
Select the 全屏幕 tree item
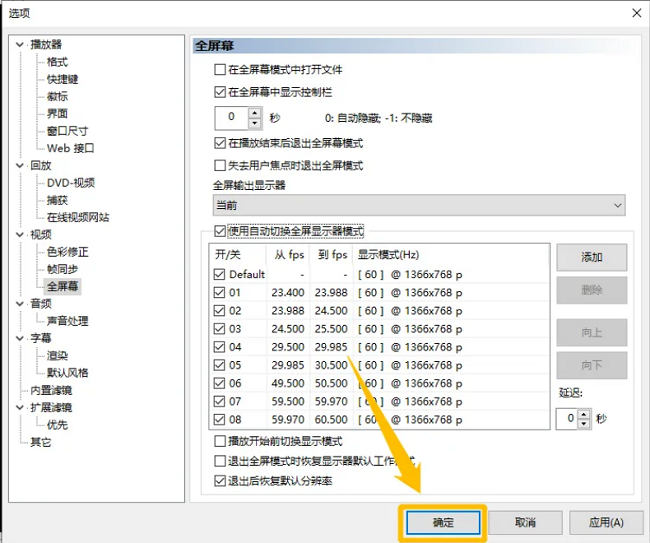click(63, 286)
